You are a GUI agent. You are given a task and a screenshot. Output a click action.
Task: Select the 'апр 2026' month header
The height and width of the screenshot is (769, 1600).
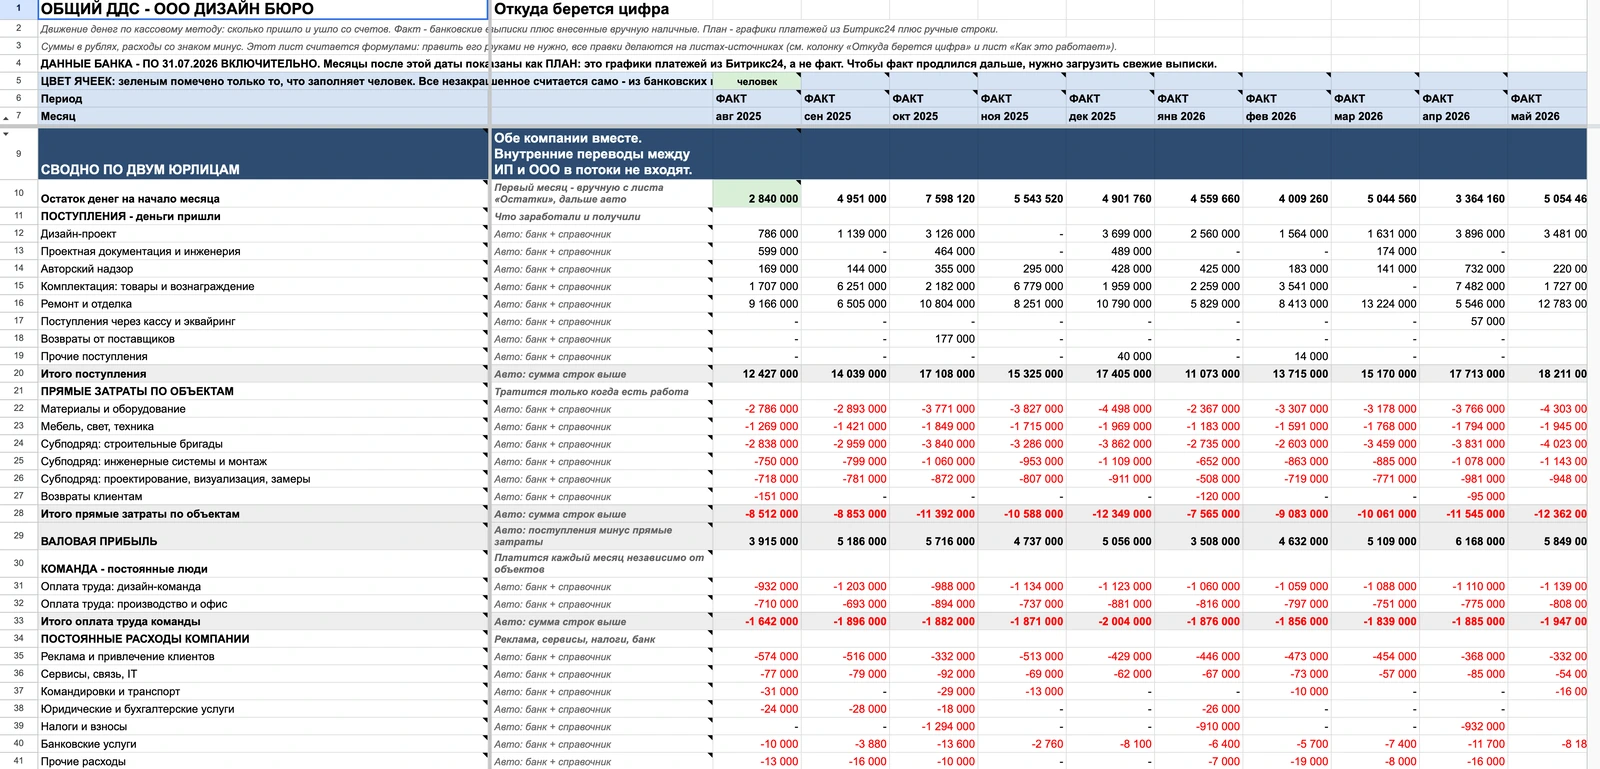click(x=1463, y=116)
